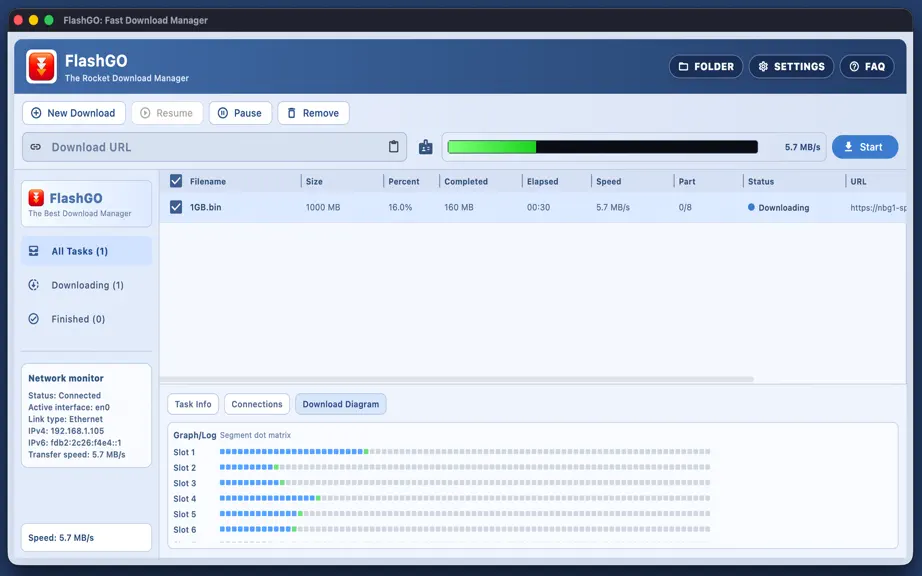Paste from clipboard icon in URL field
Screen dimensions: 922x576
(x=393, y=147)
